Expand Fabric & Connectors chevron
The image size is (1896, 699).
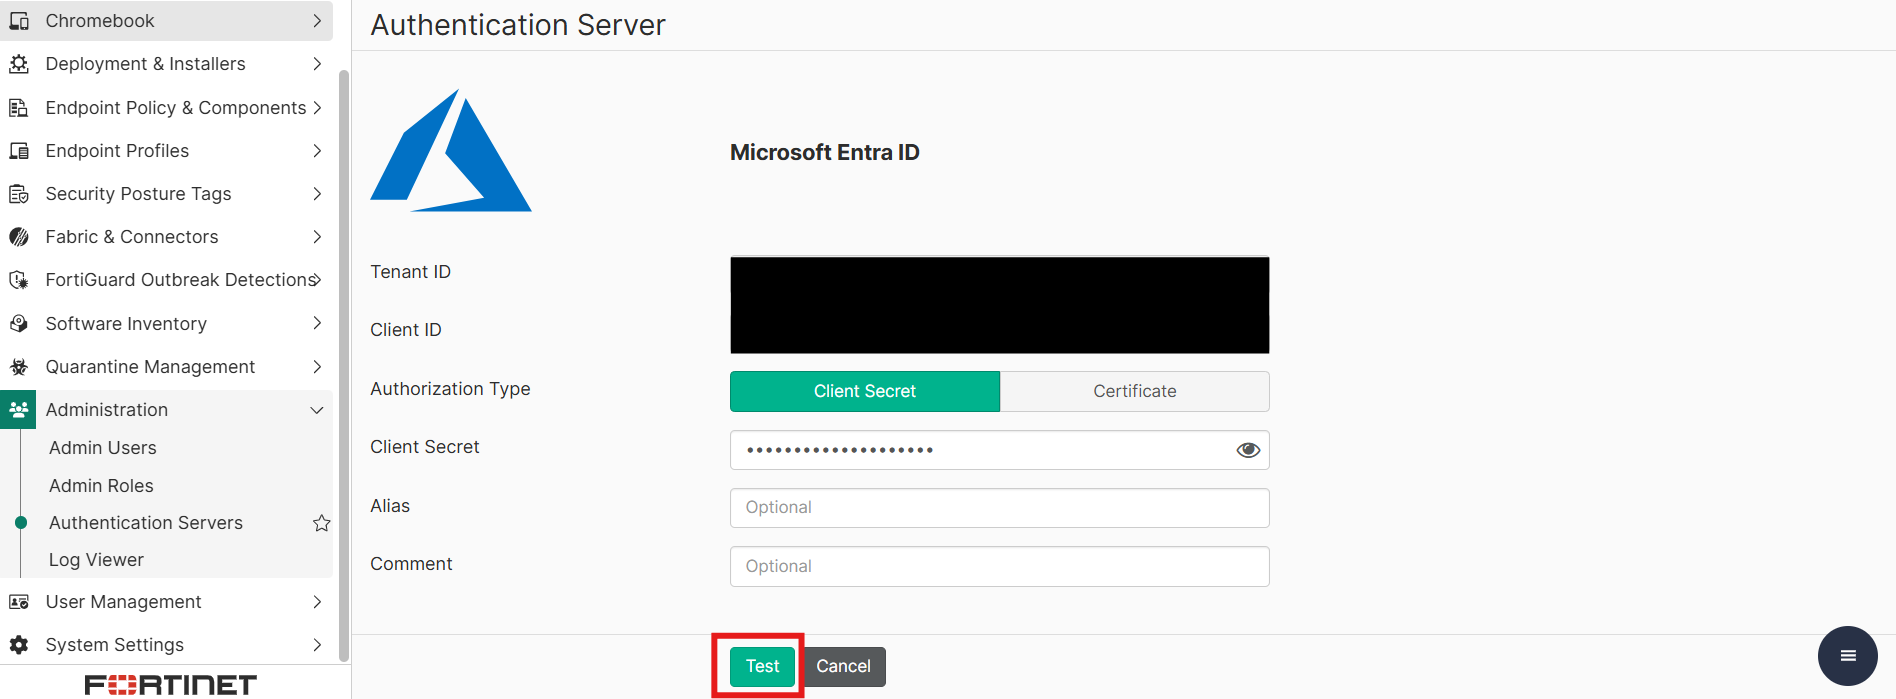point(317,237)
